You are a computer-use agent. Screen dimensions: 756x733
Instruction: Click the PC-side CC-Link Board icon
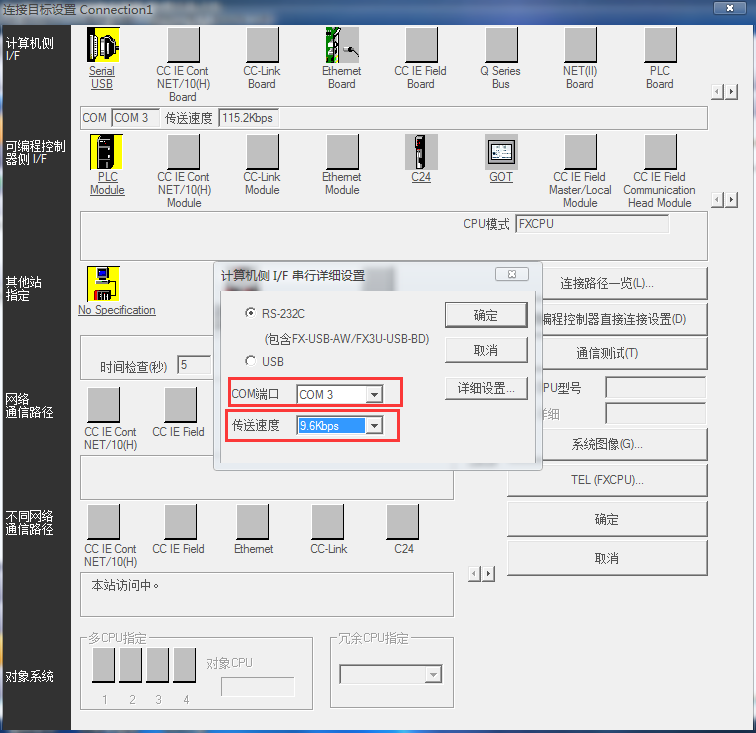tap(262, 45)
